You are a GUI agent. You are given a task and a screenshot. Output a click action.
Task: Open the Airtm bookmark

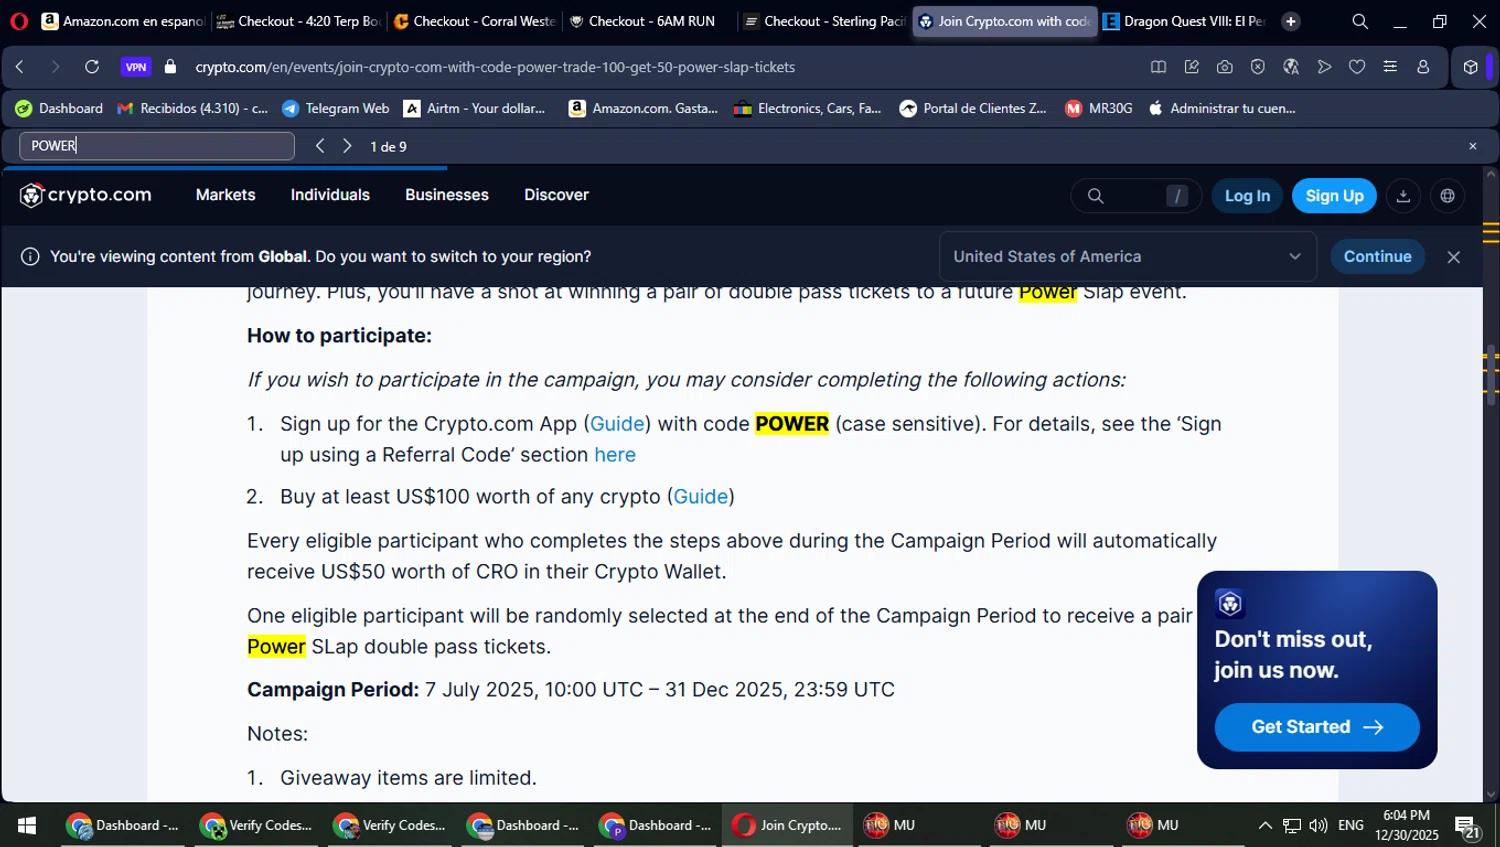click(475, 108)
